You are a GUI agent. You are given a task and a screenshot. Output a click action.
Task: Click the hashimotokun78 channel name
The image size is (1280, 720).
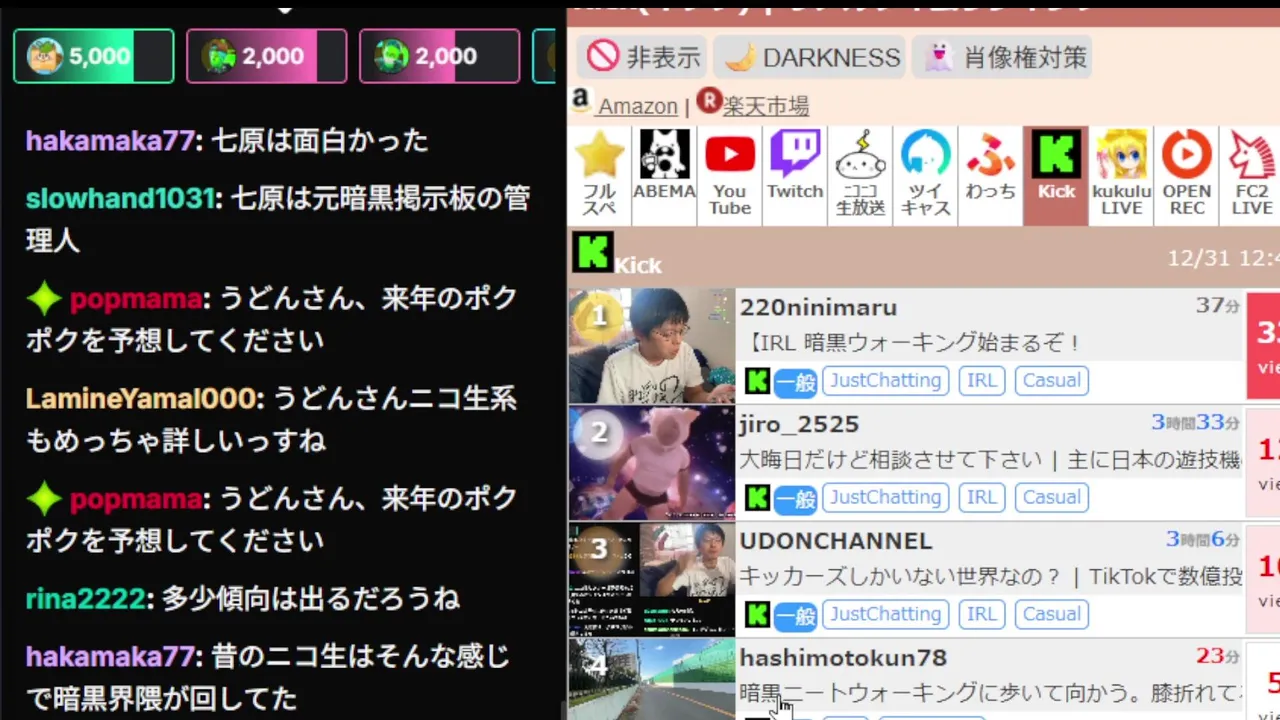843,658
